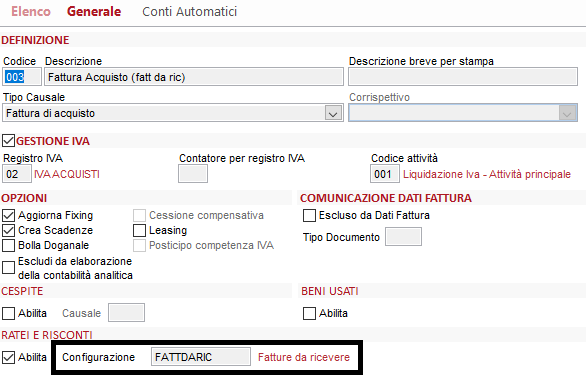Viewport: 586px width, 378px height.
Task: Toggle the GESTIONE IVA checkbox
Action: point(8,141)
